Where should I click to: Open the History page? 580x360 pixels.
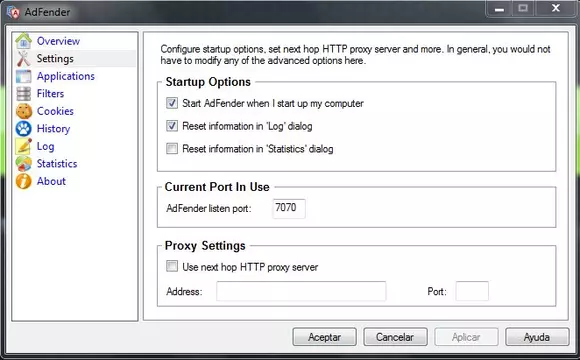[x=53, y=129]
